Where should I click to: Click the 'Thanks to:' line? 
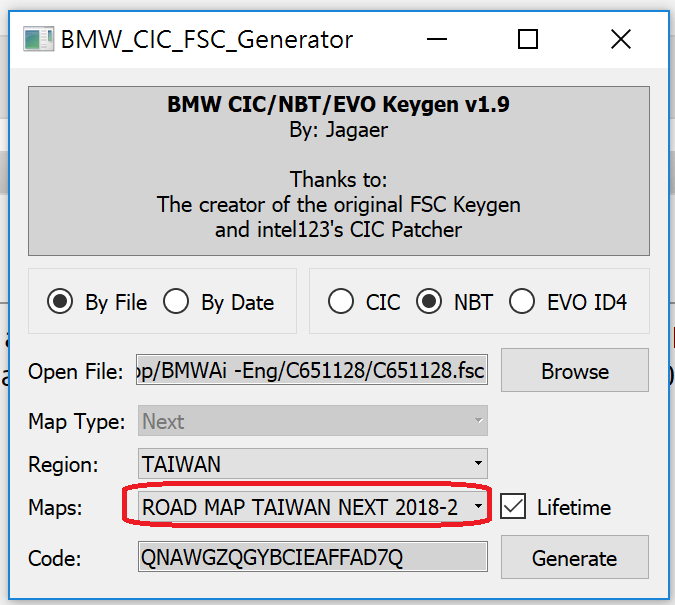338,179
